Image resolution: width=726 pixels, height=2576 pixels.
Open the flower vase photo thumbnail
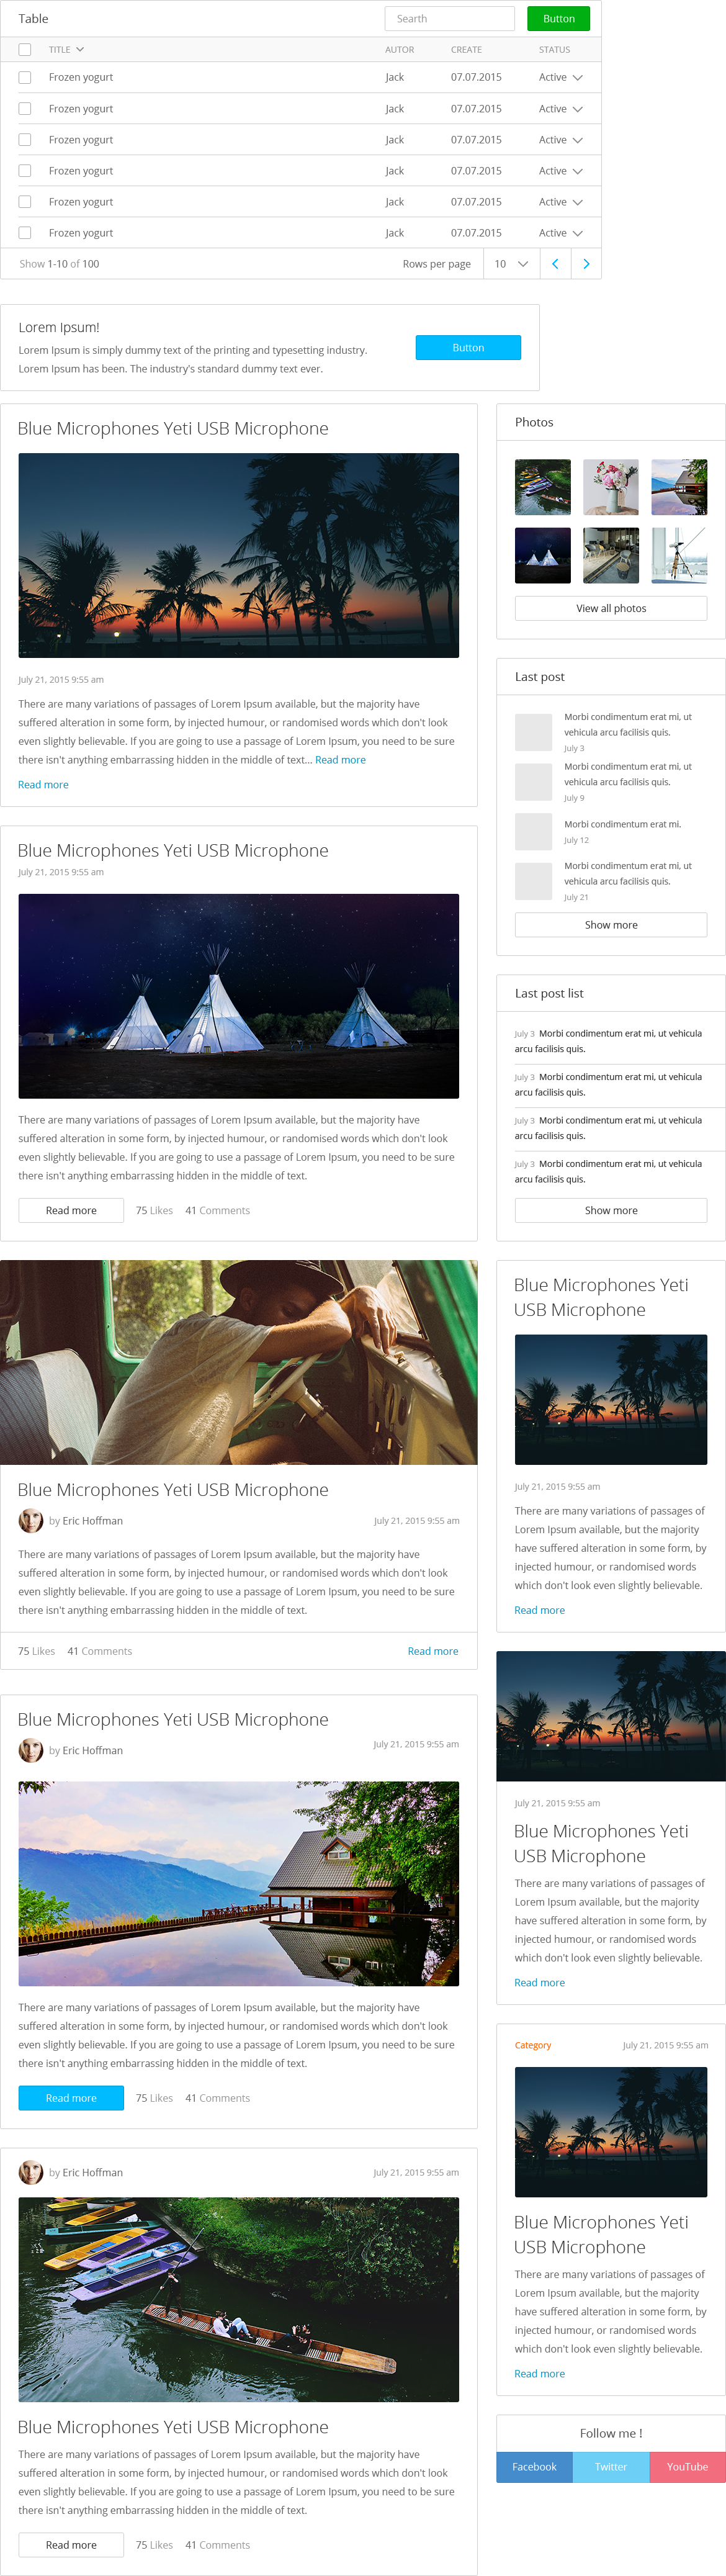(611, 487)
